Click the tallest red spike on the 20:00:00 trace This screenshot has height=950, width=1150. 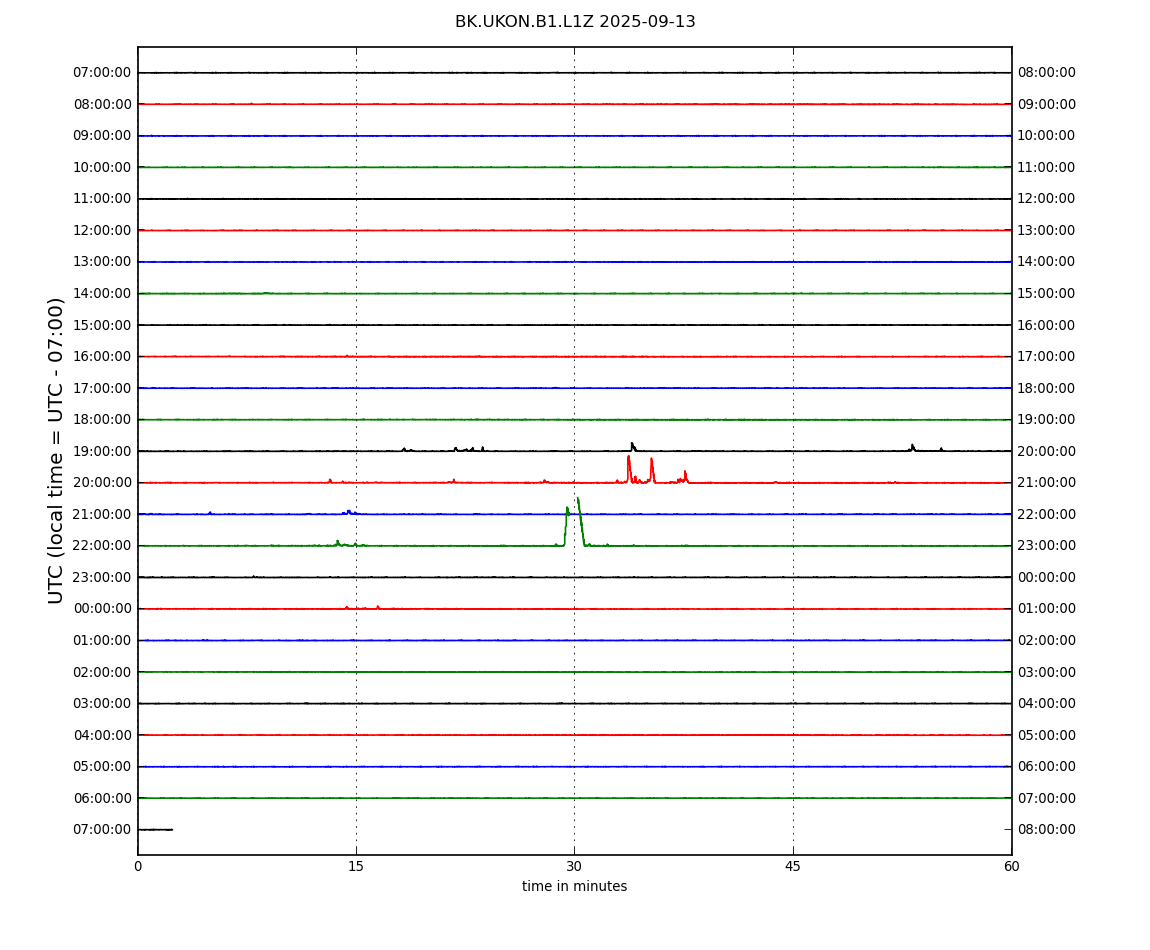(629, 469)
